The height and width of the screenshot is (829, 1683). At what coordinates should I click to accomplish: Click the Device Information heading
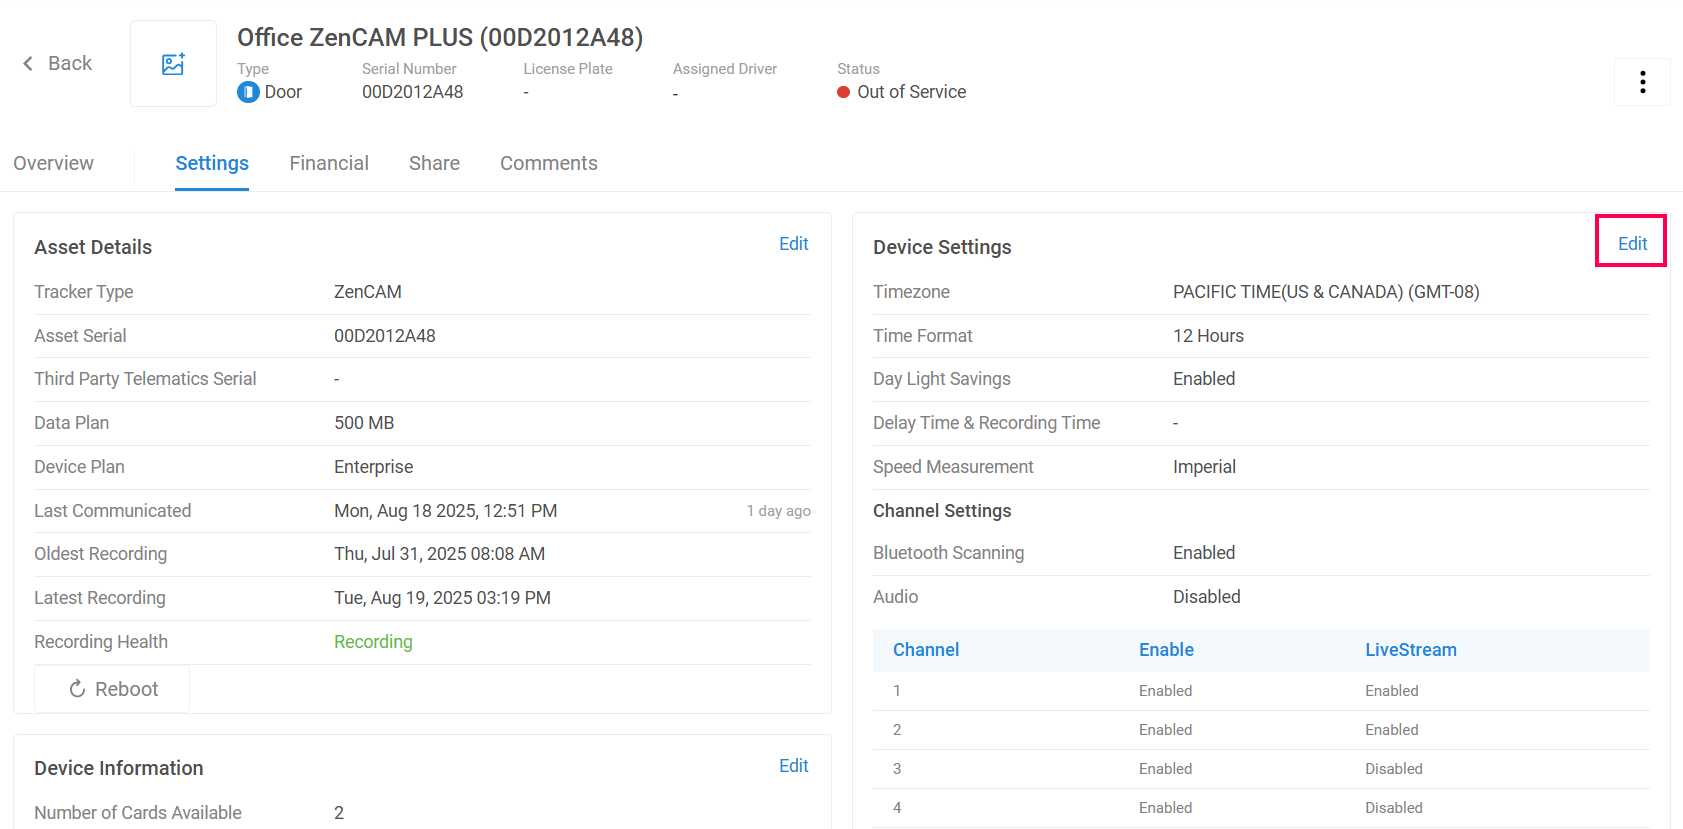click(x=119, y=768)
